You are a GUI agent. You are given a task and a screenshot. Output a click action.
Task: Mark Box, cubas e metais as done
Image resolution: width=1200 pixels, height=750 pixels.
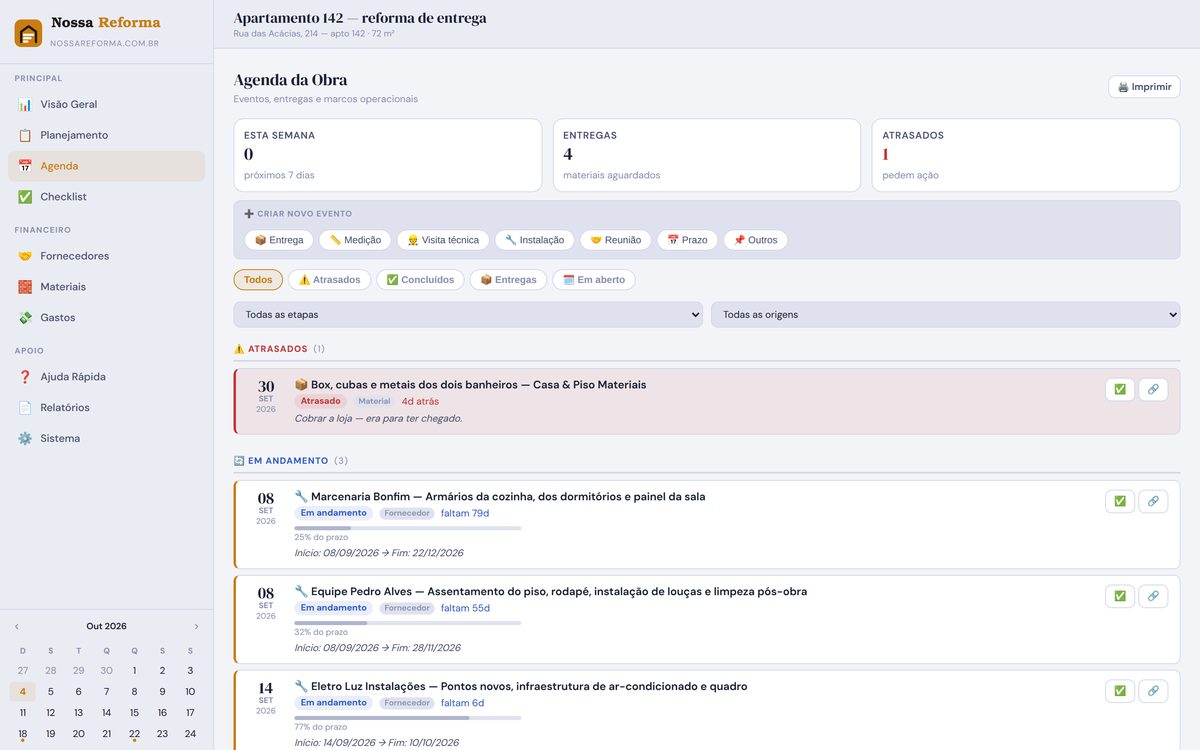tap(1120, 390)
